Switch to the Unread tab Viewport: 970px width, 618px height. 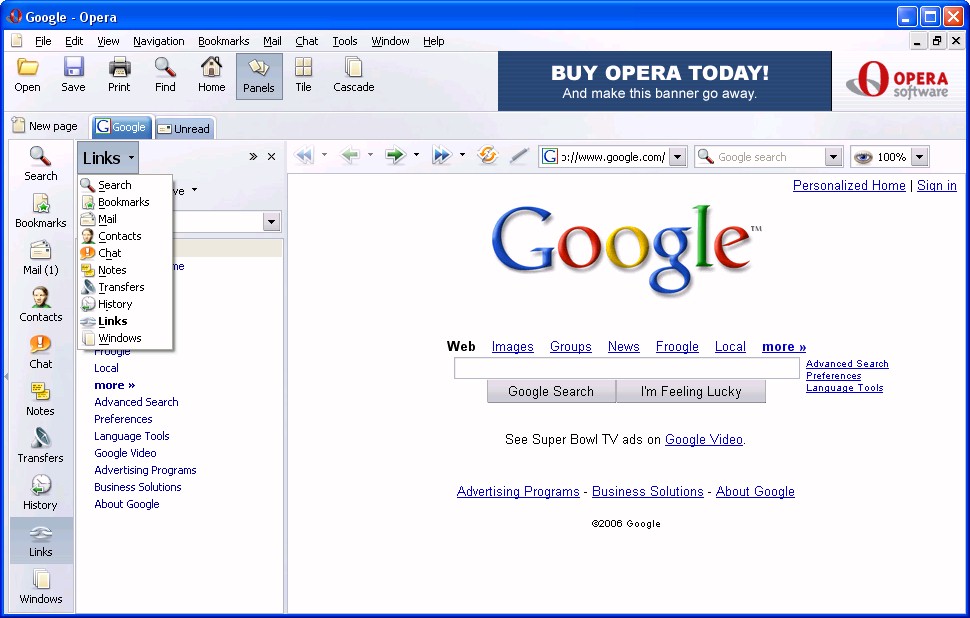coord(184,128)
